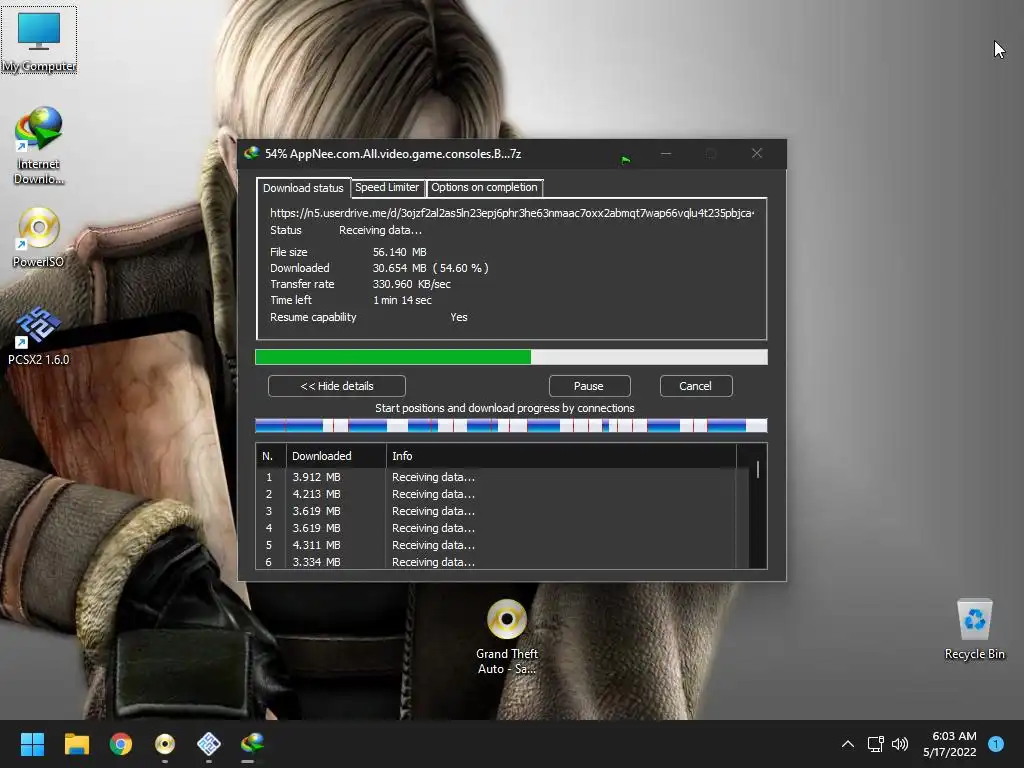Open Internet Download Manager desktop shortcut
The image size is (1024, 768).
click(39, 146)
